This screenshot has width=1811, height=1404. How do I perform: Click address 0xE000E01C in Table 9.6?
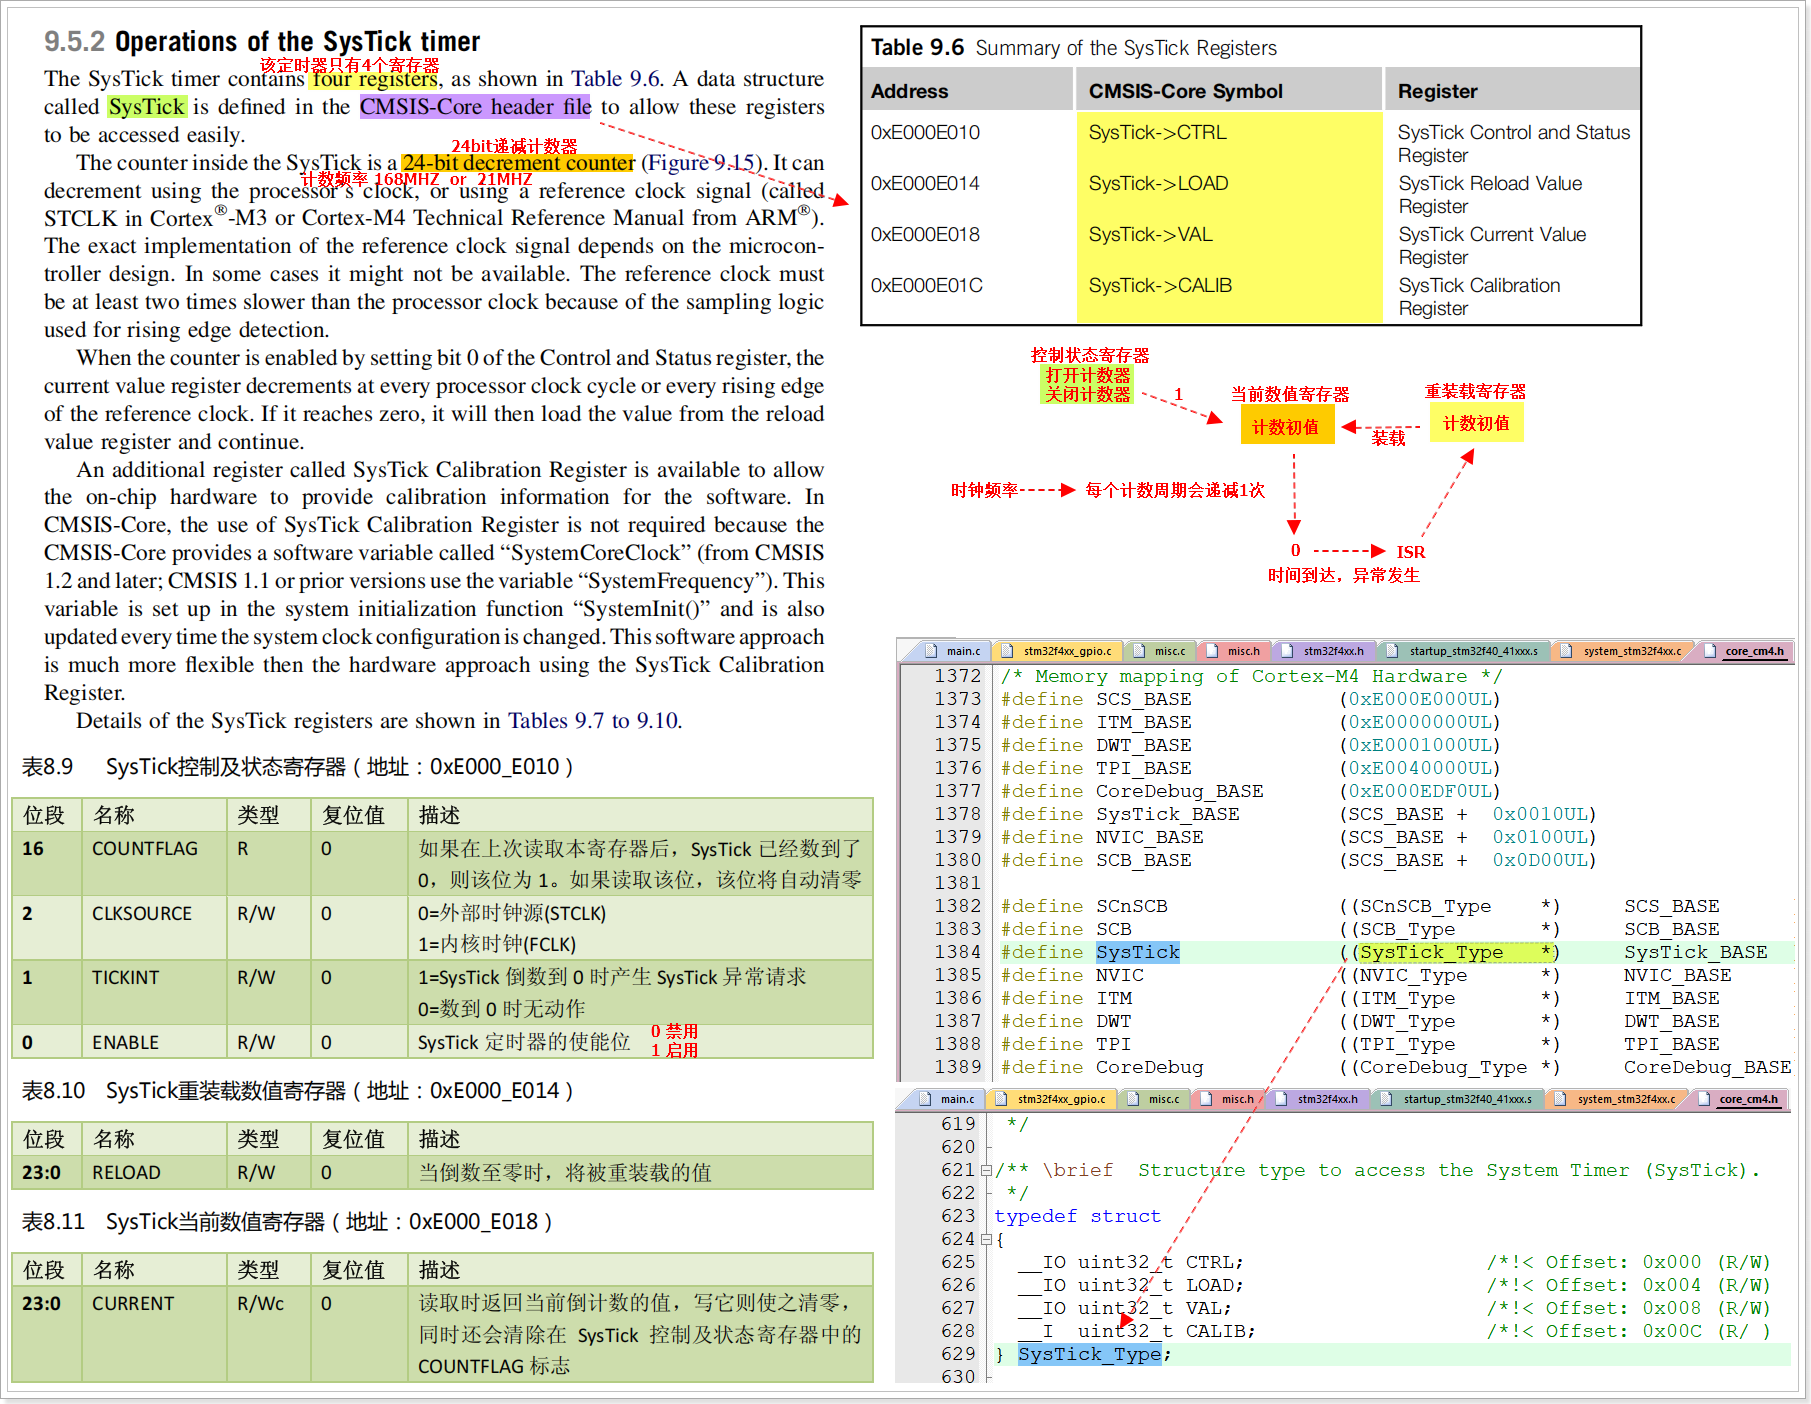927,286
